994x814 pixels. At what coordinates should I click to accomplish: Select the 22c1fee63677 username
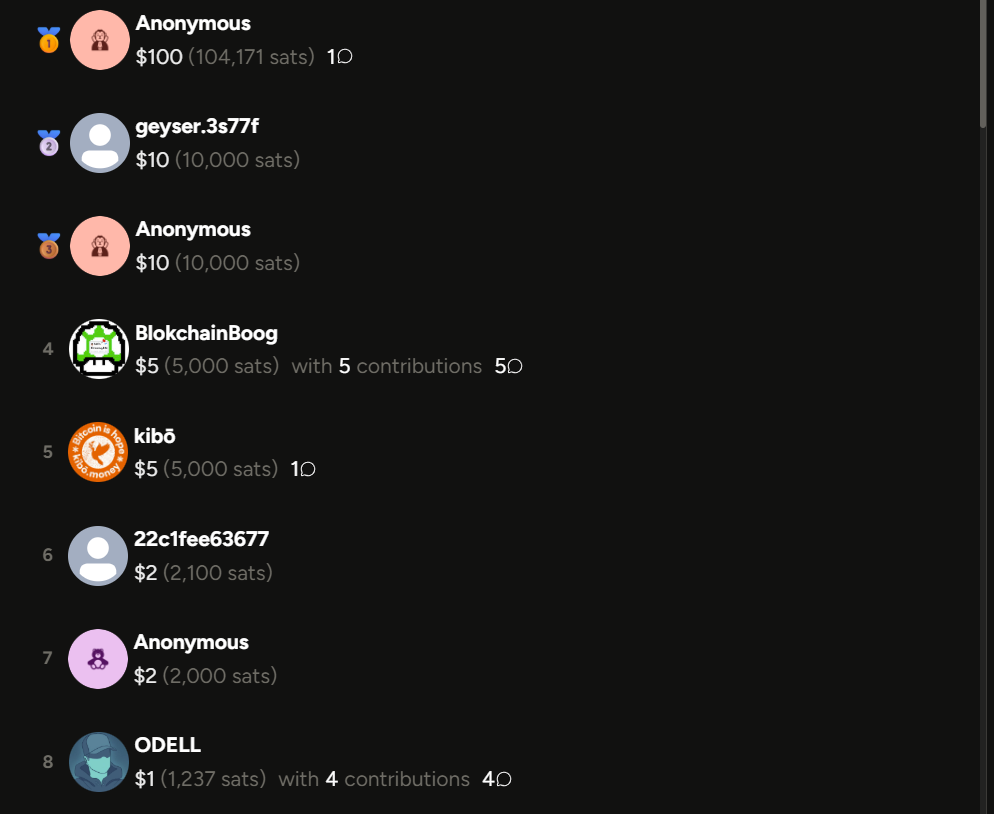tap(202, 539)
